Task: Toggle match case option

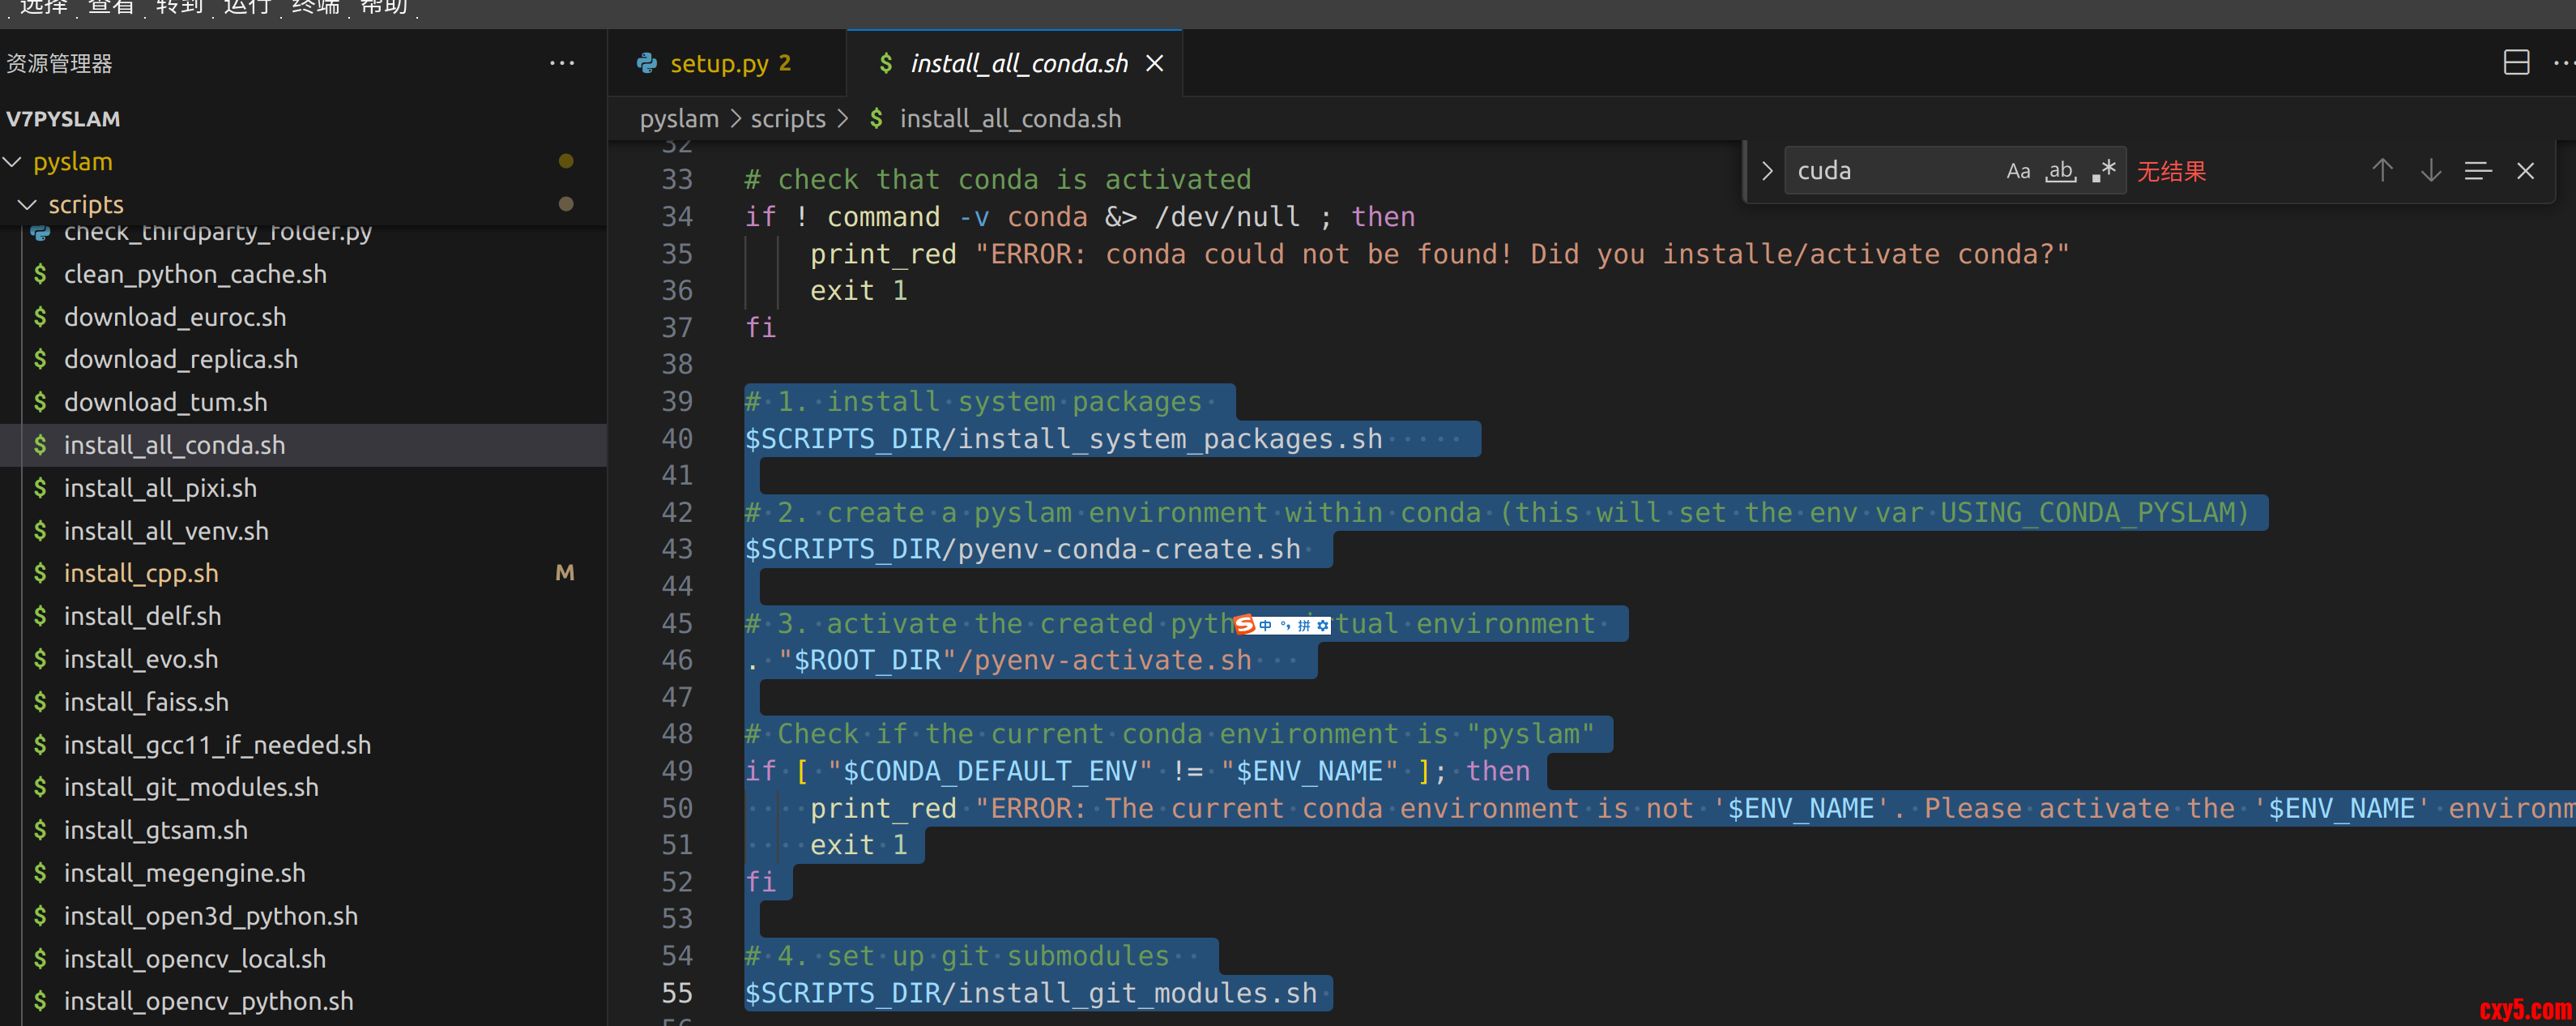Action: pos(2018,171)
